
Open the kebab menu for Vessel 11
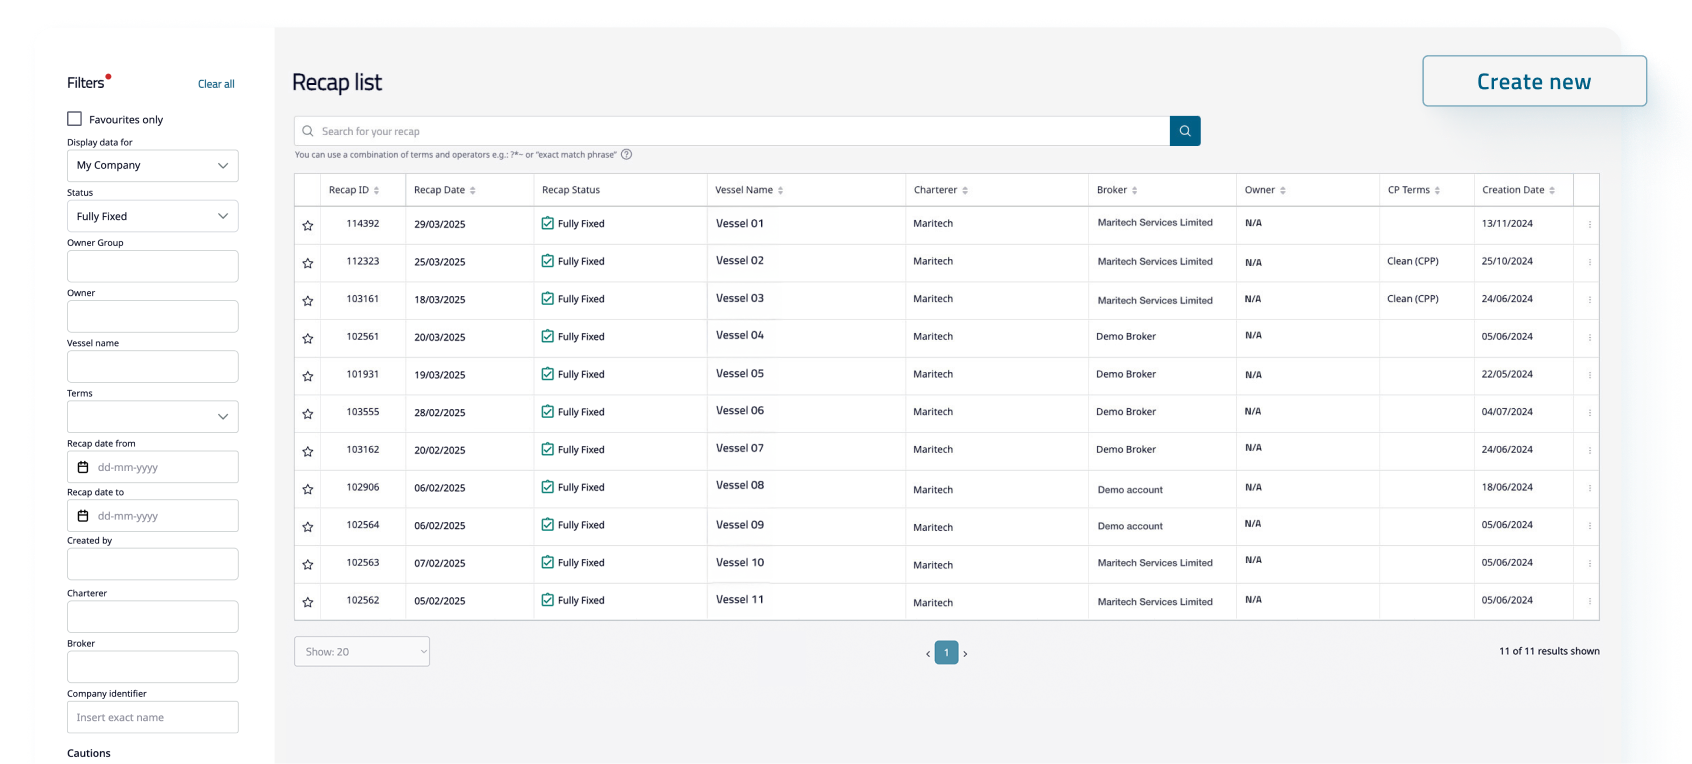coord(1589,602)
